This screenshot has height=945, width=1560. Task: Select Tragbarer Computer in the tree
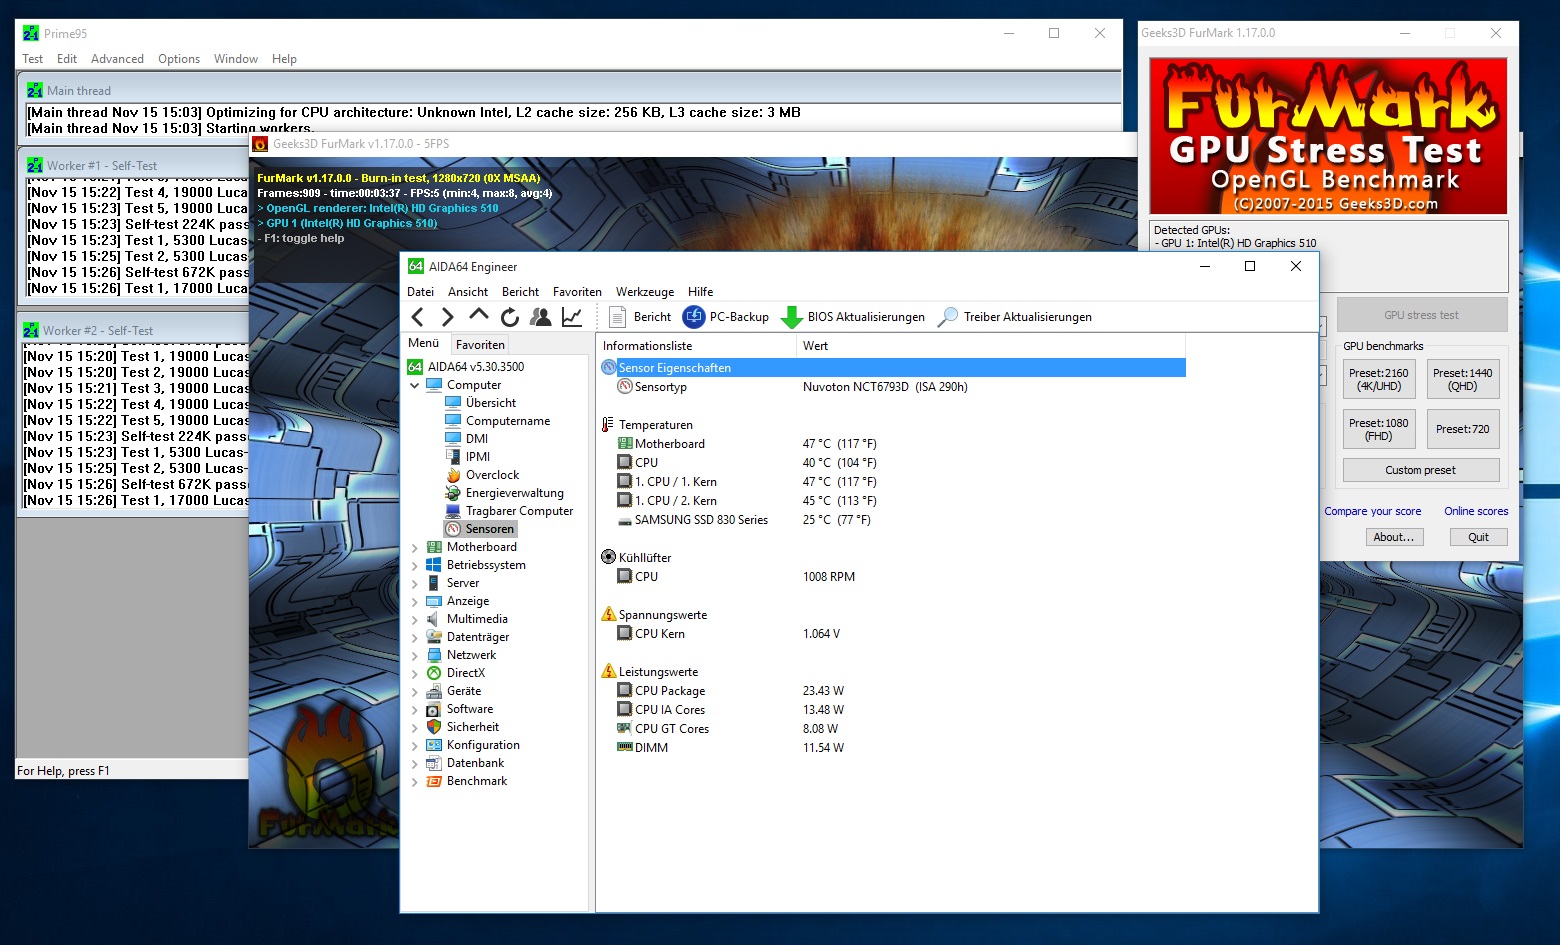point(519,511)
